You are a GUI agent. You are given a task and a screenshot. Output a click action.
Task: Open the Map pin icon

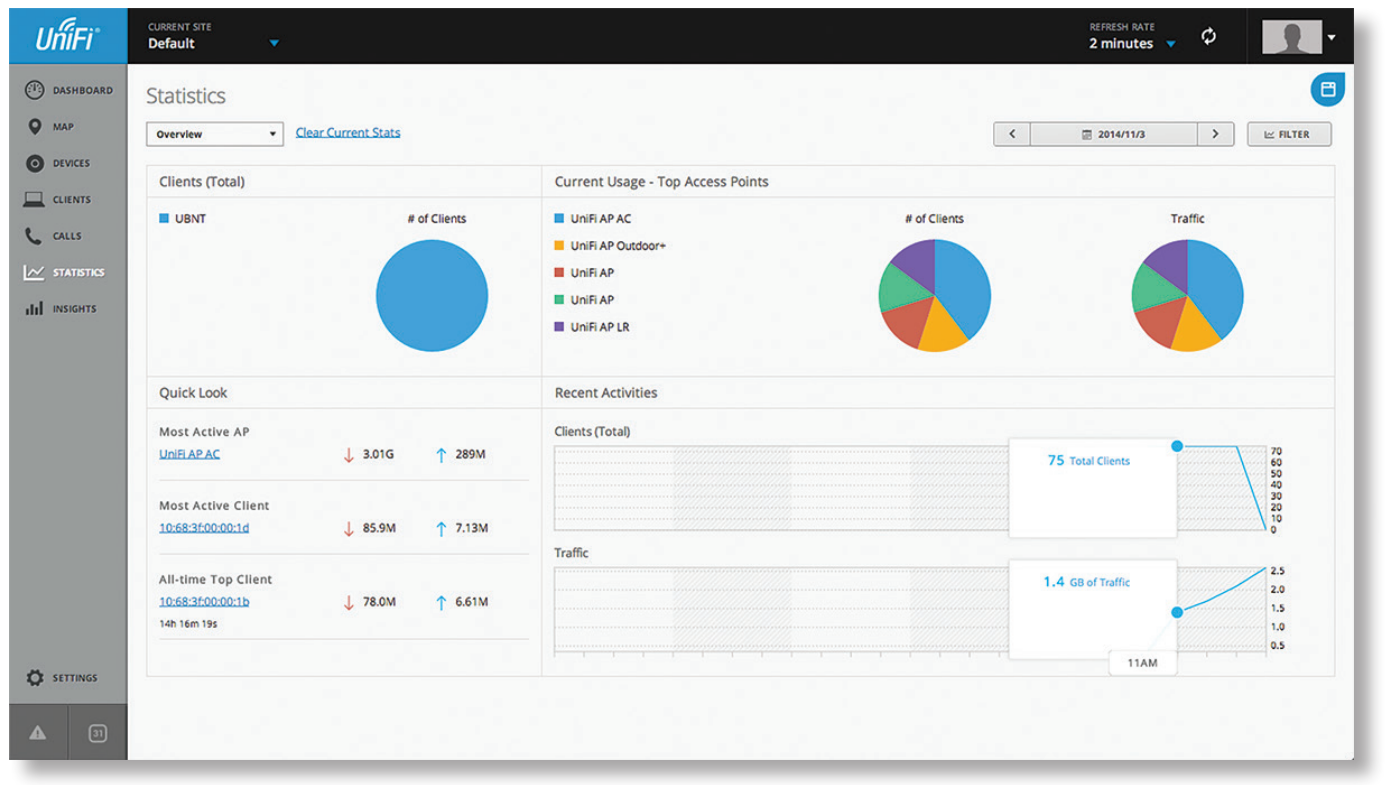click(x=35, y=127)
